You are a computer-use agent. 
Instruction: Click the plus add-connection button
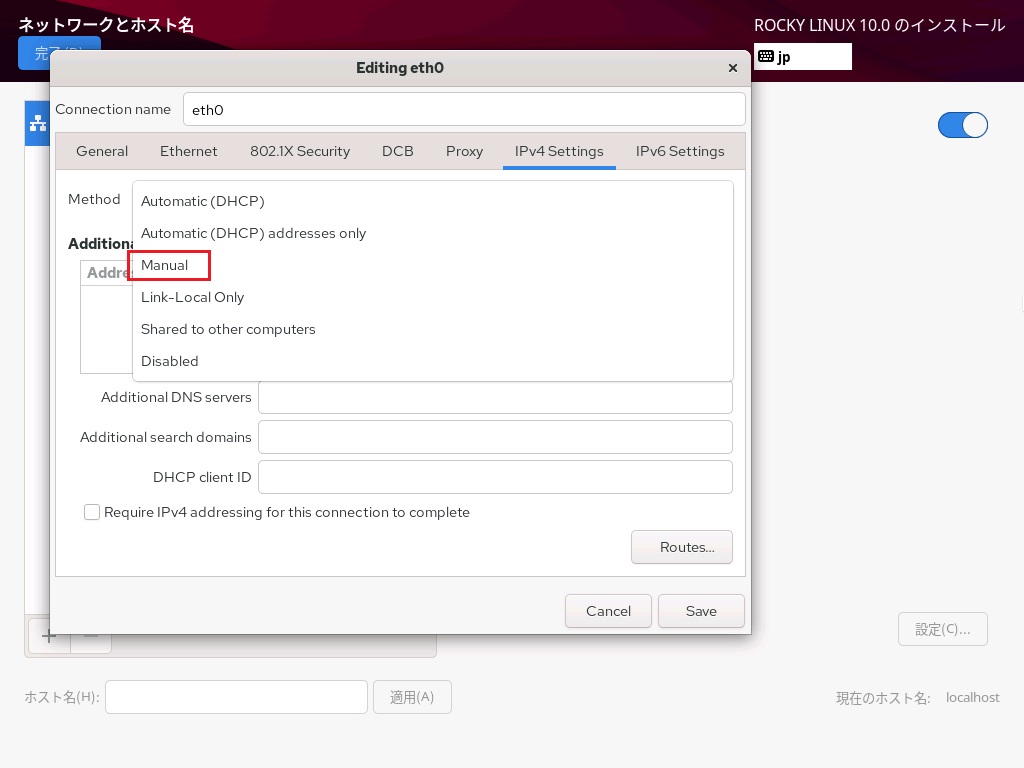pyautogui.click(x=48, y=636)
